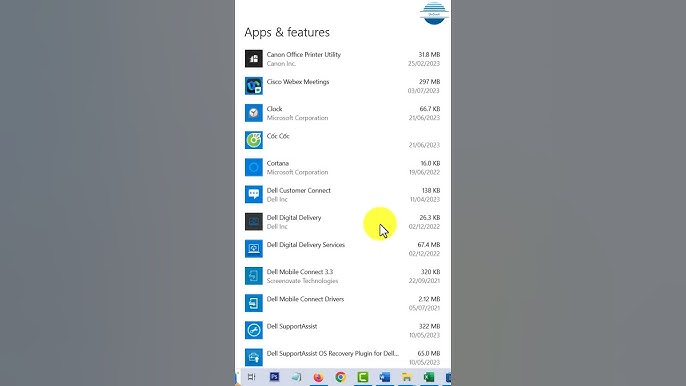Click the Cortana app icon
This screenshot has height=386, width=686.
point(254,167)
